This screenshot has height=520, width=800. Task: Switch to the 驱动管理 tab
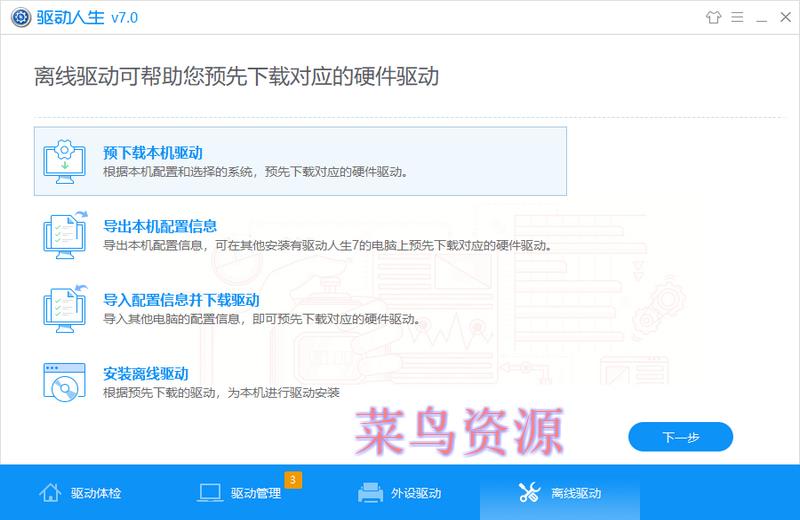(240, 492)
